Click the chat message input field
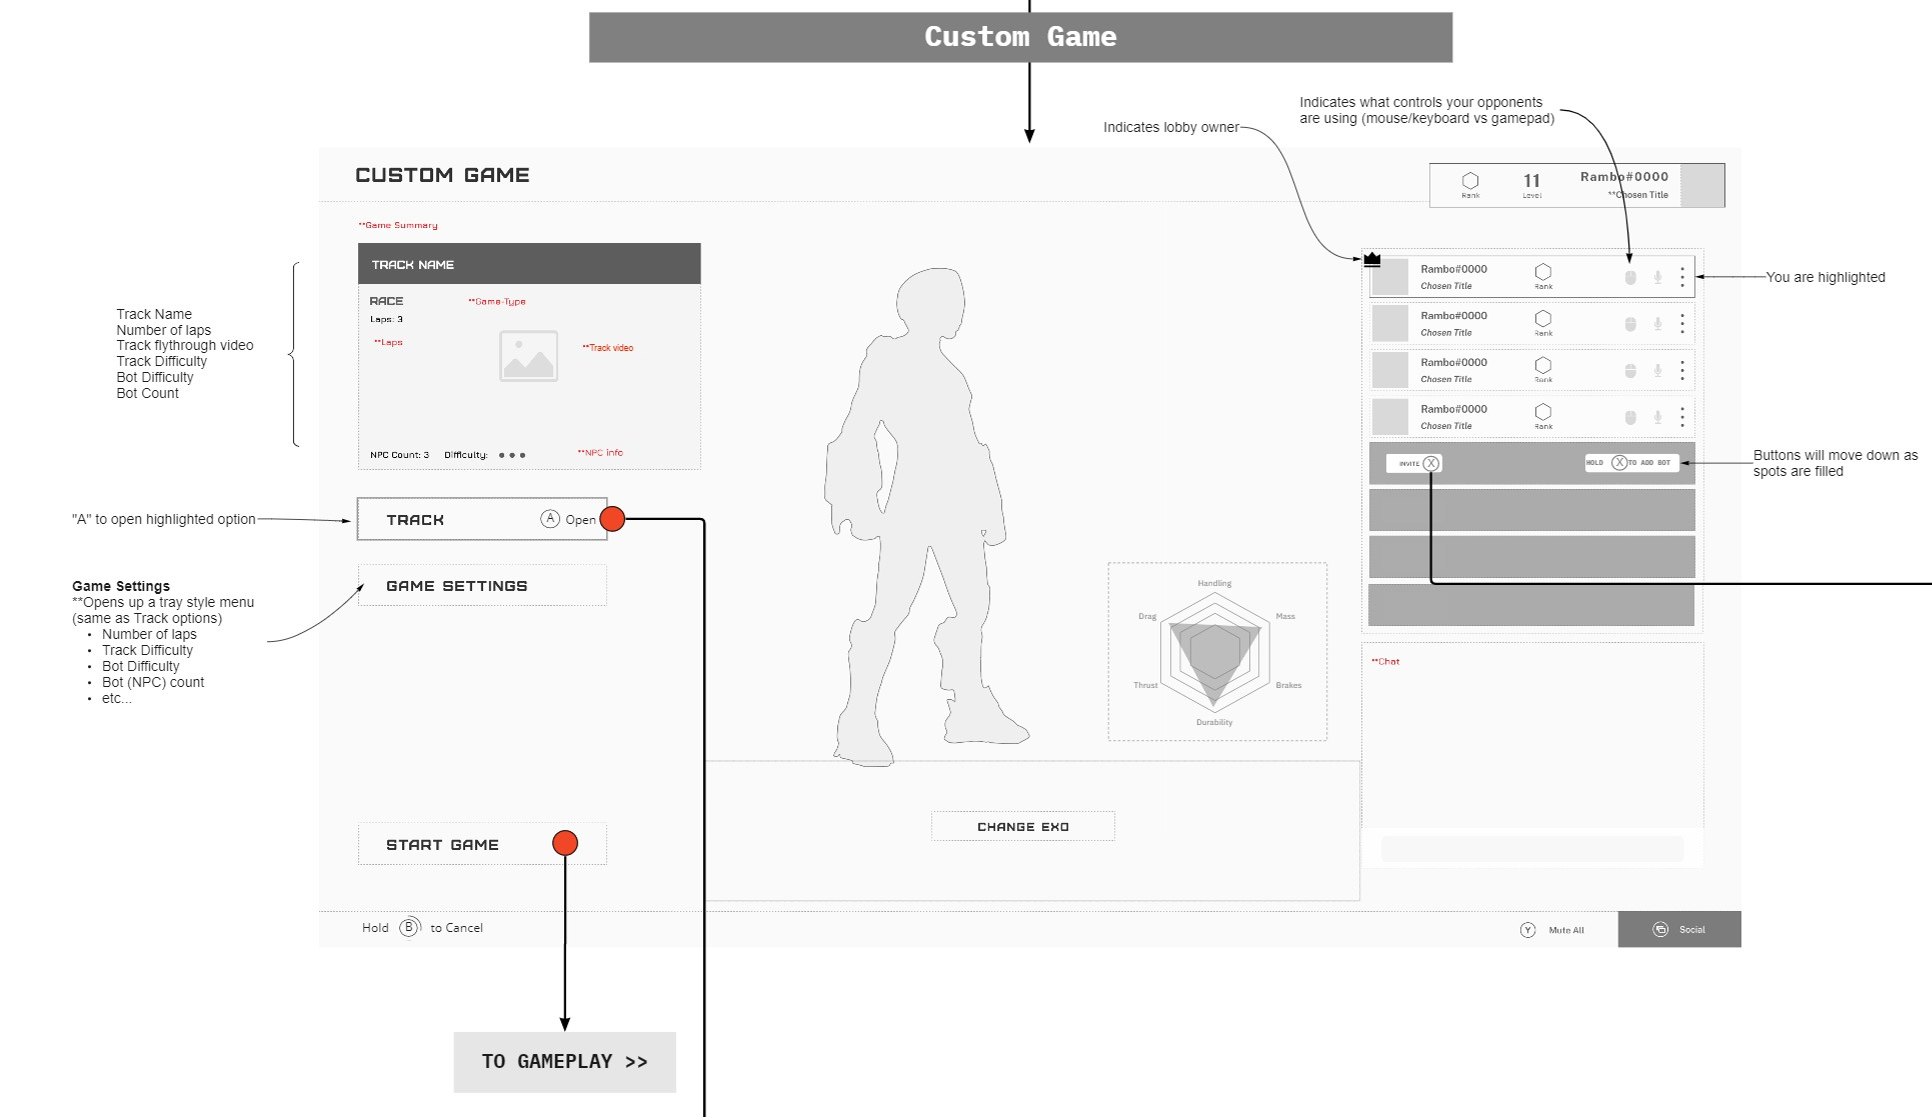The height and width of the screenshot is (1117, 1932). (1531, 849)
